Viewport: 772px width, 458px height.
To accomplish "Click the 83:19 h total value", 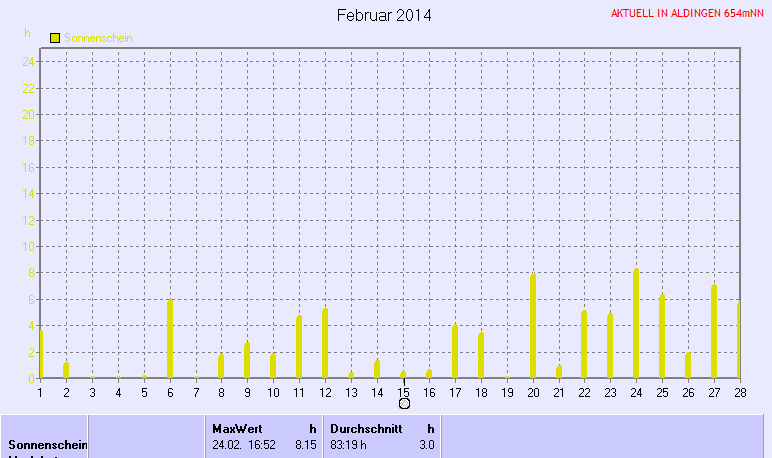I will pos(349,444).
